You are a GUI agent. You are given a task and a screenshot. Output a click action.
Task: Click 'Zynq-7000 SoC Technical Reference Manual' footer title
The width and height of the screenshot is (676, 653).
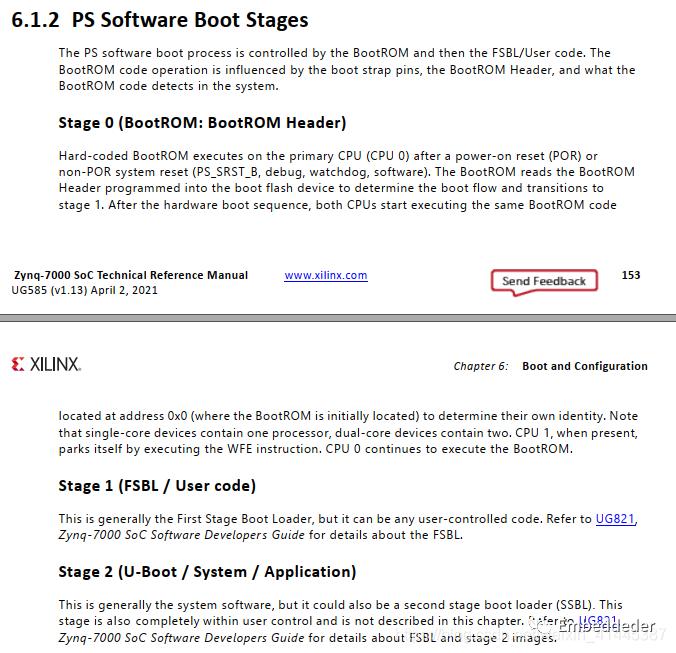(x=131, y=275)
